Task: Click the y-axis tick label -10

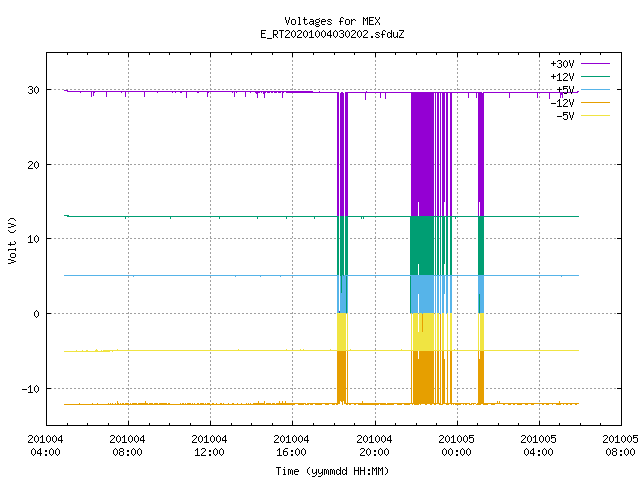Action: point(31,389)
